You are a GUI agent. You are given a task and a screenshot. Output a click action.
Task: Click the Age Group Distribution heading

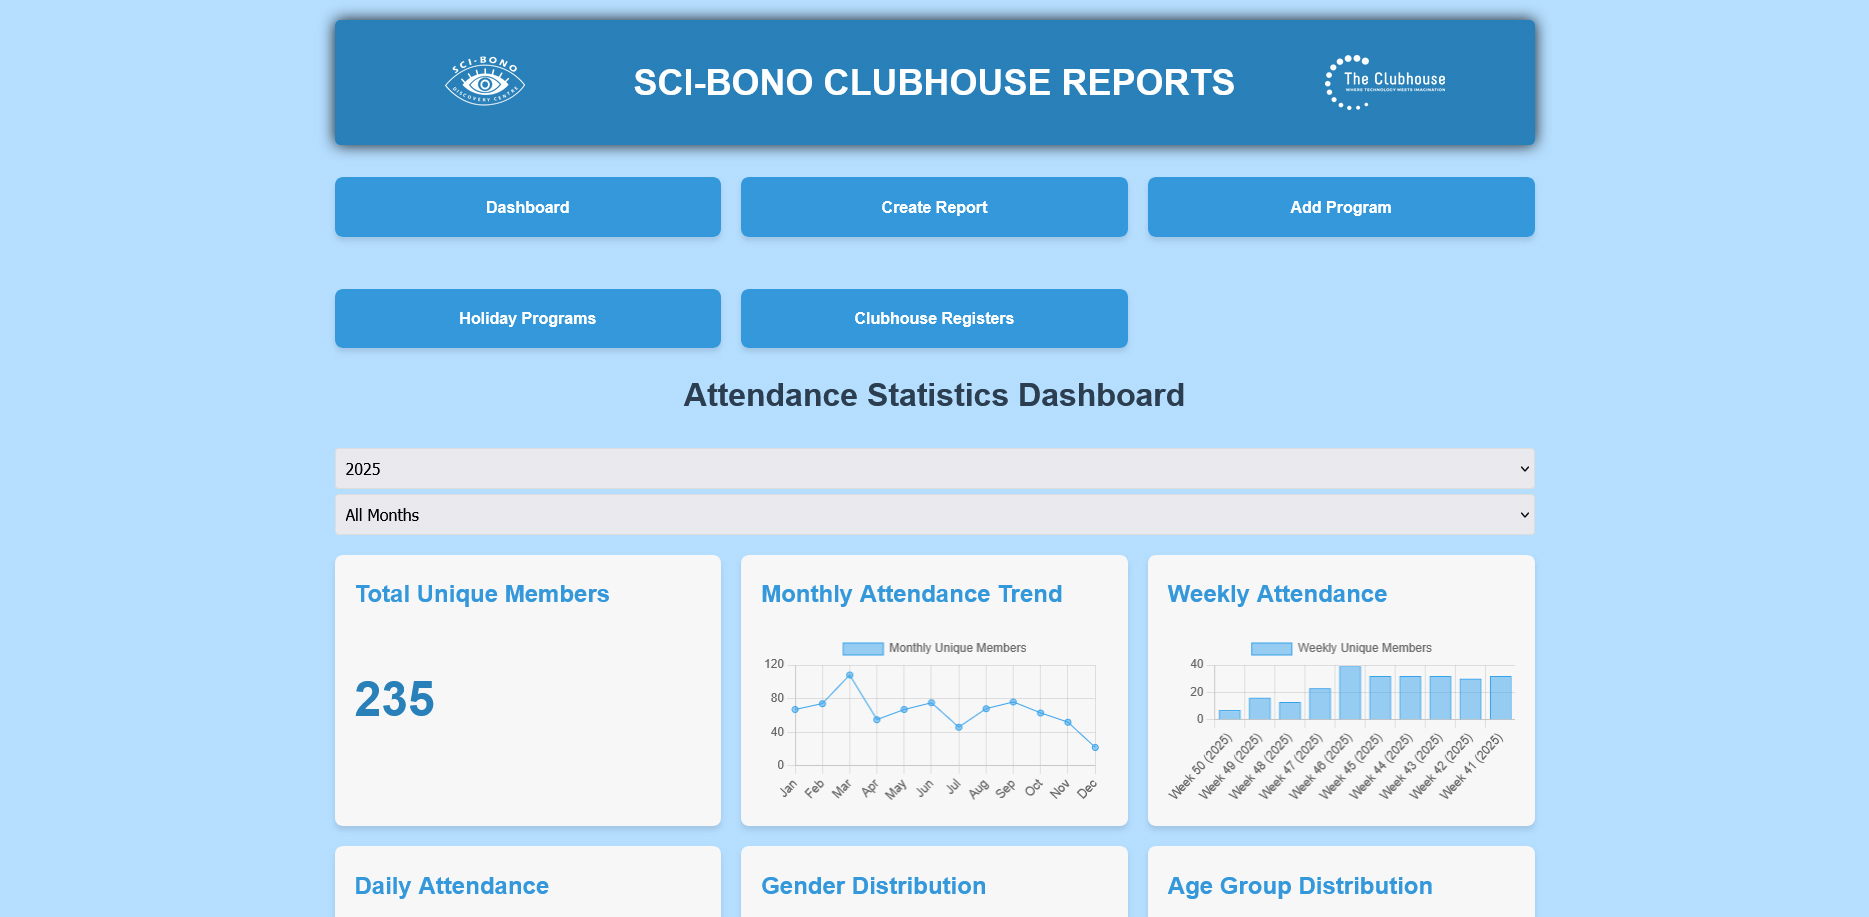1300,886
